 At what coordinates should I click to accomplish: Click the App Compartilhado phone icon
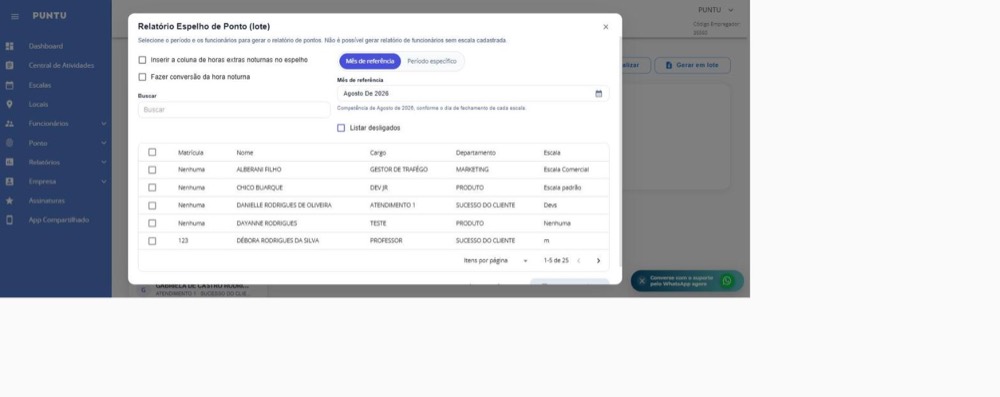pos(10,220)
